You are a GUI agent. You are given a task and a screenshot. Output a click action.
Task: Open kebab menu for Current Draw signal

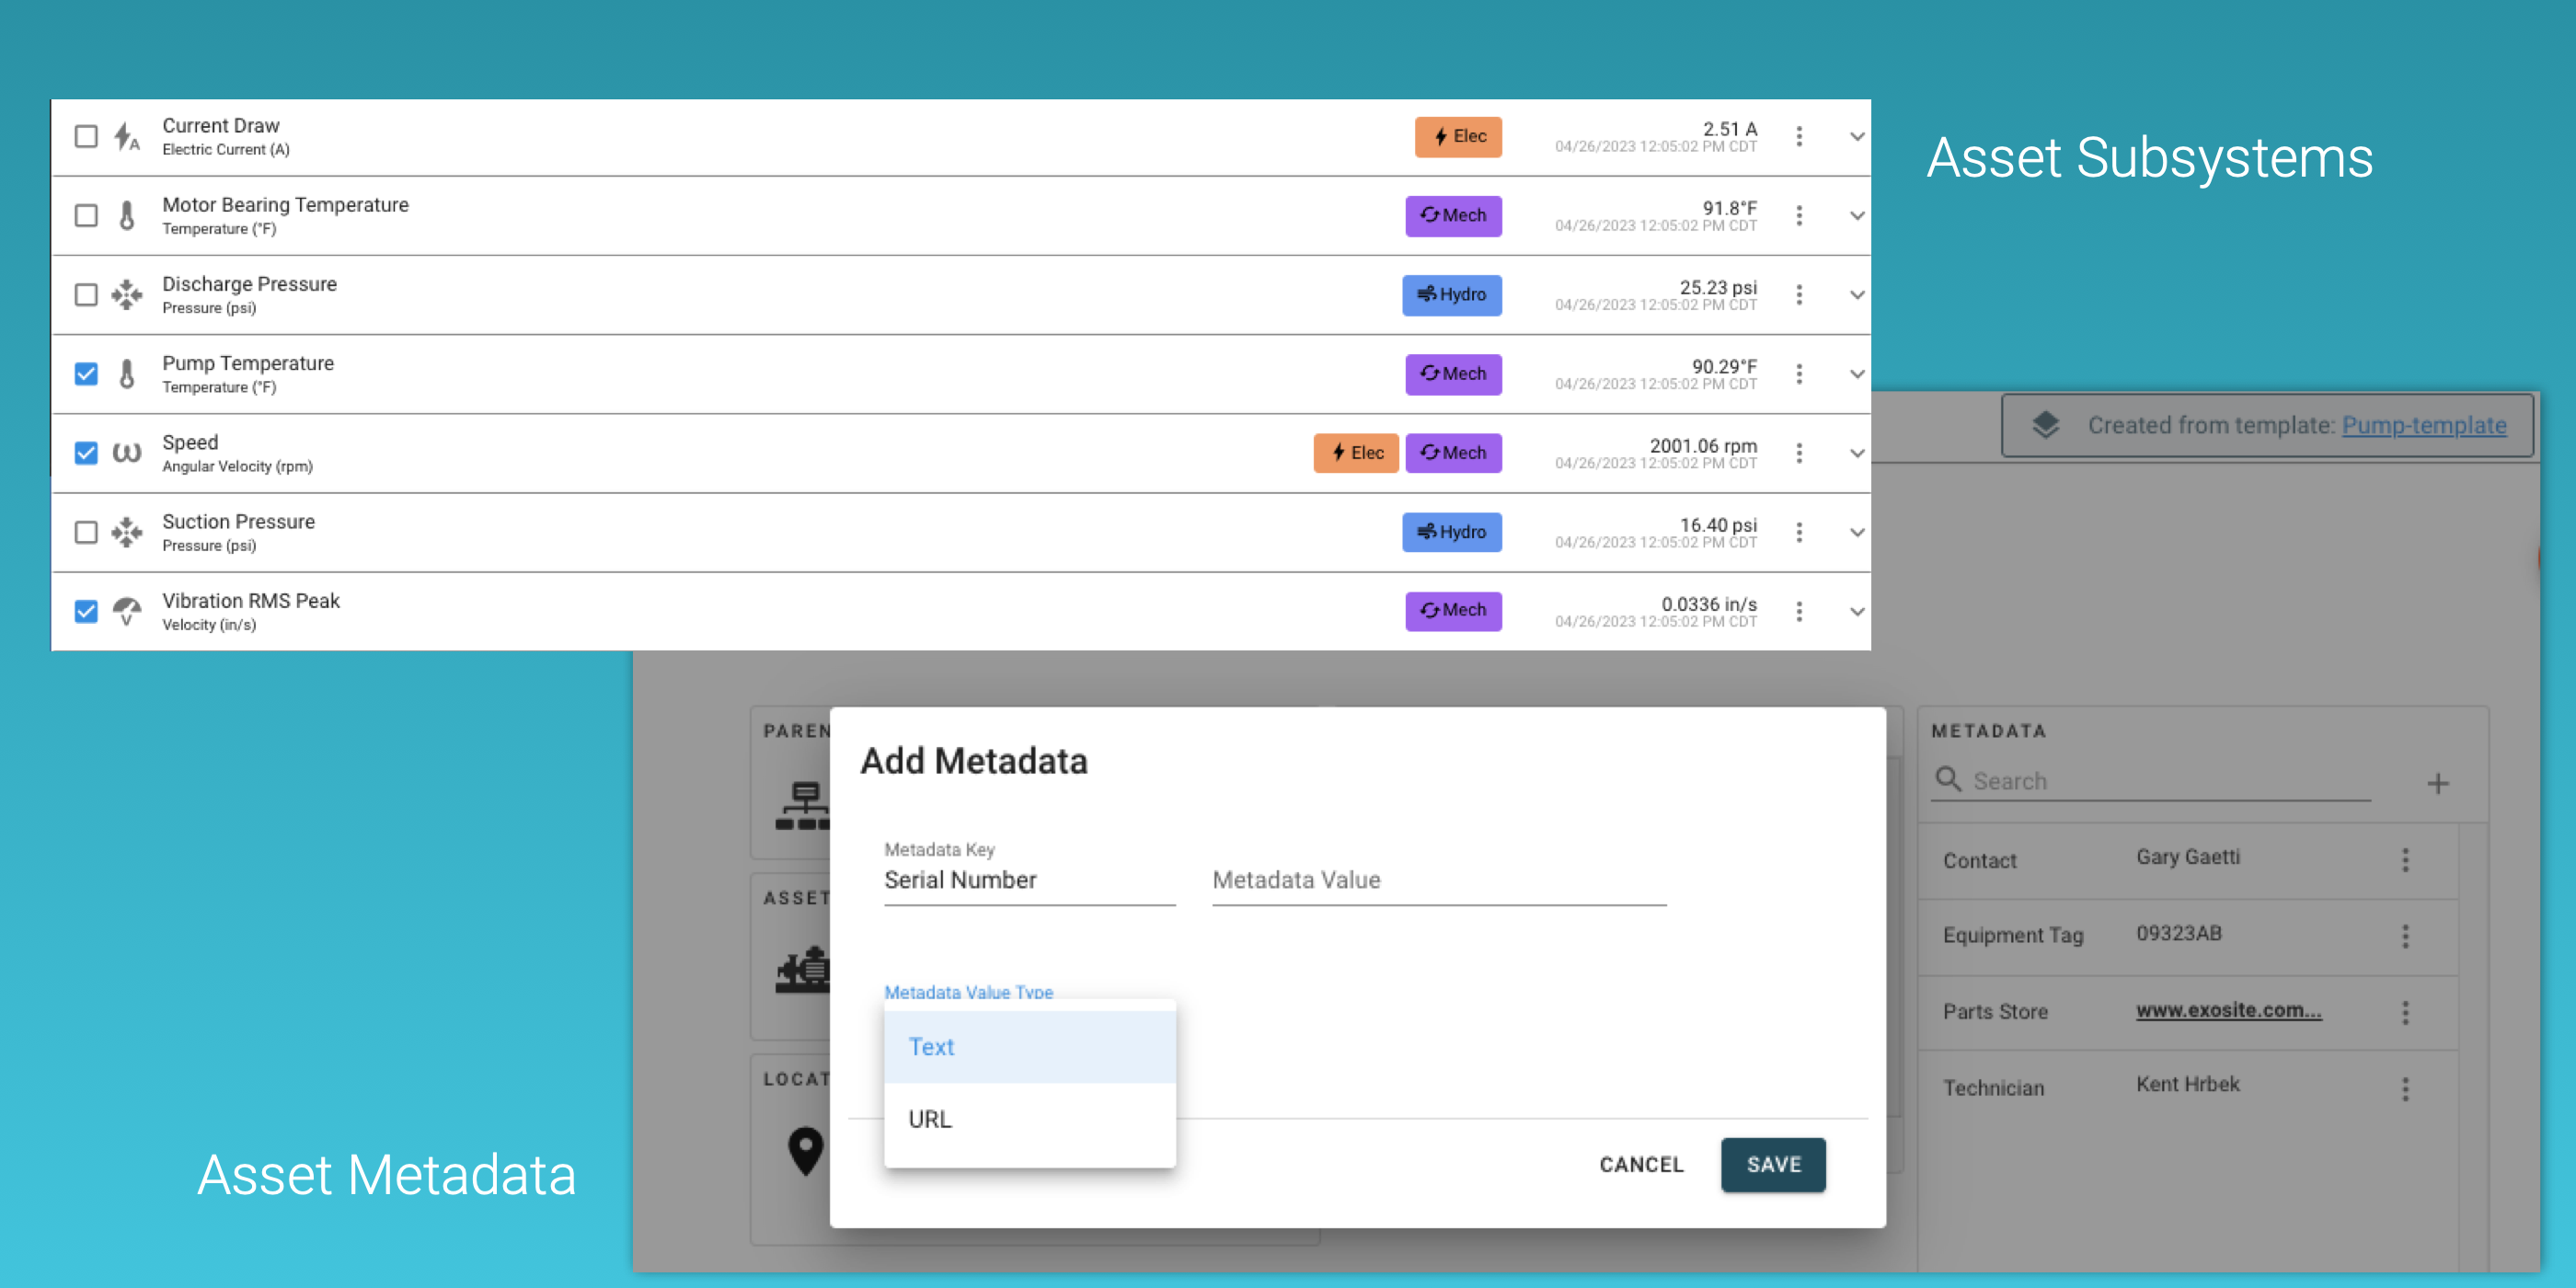[x=1798, y=136]
